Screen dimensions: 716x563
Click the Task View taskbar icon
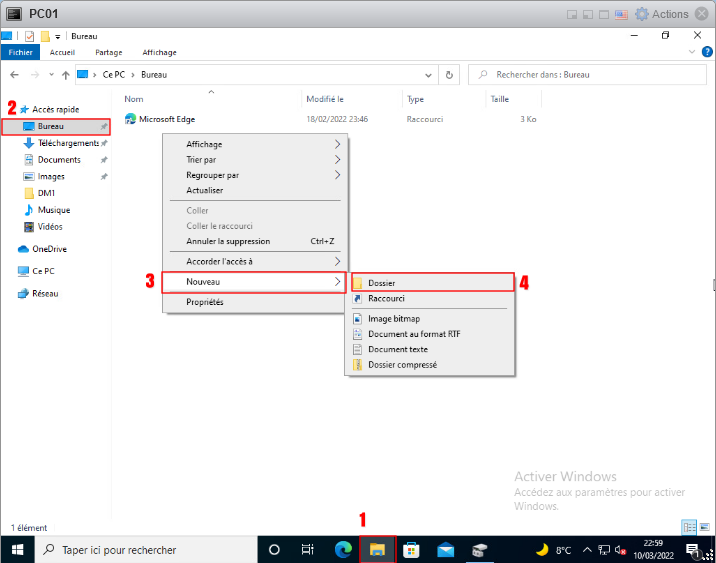[308, 550]
